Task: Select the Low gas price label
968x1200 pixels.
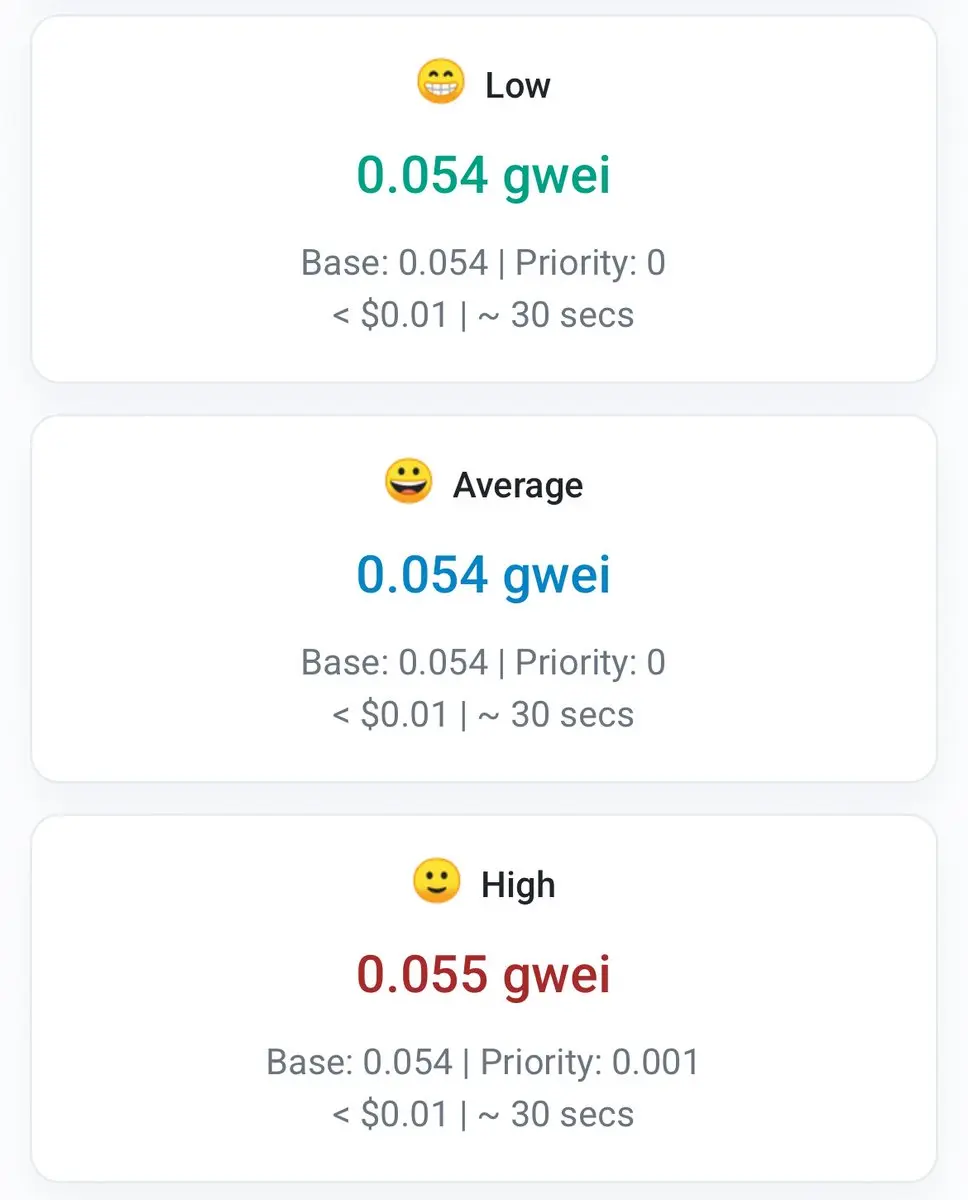Action: pos(517,86)
